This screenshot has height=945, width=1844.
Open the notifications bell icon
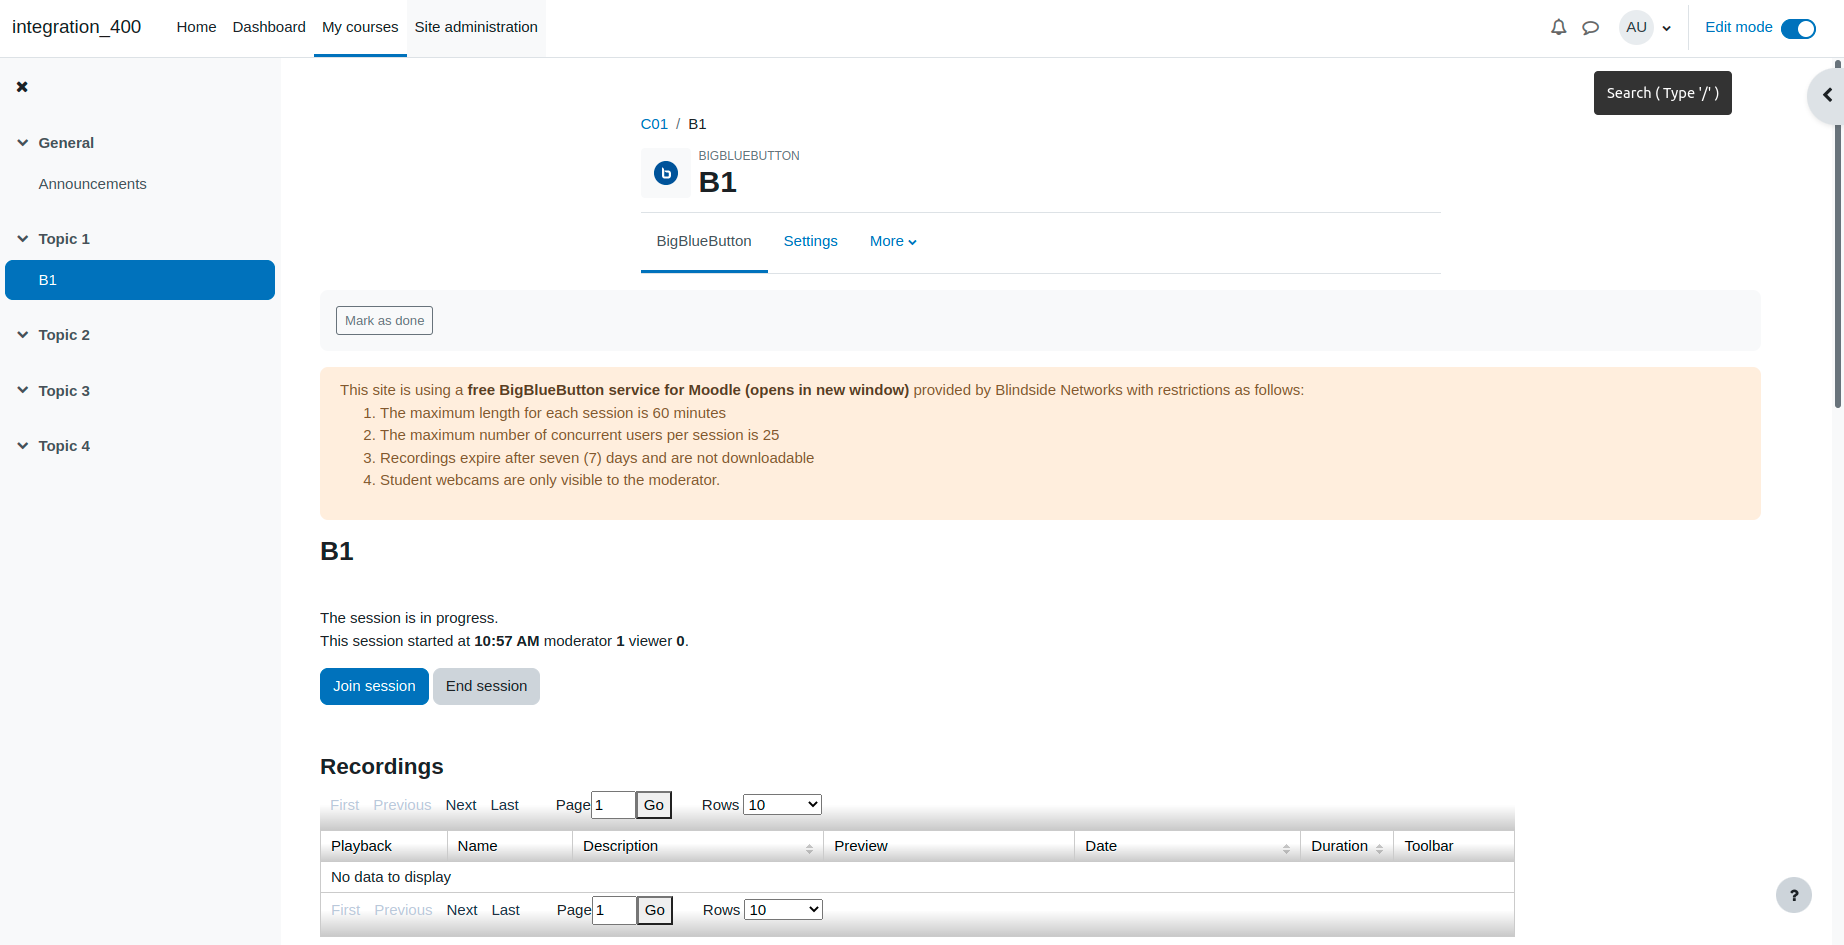tap(1558, 27)
